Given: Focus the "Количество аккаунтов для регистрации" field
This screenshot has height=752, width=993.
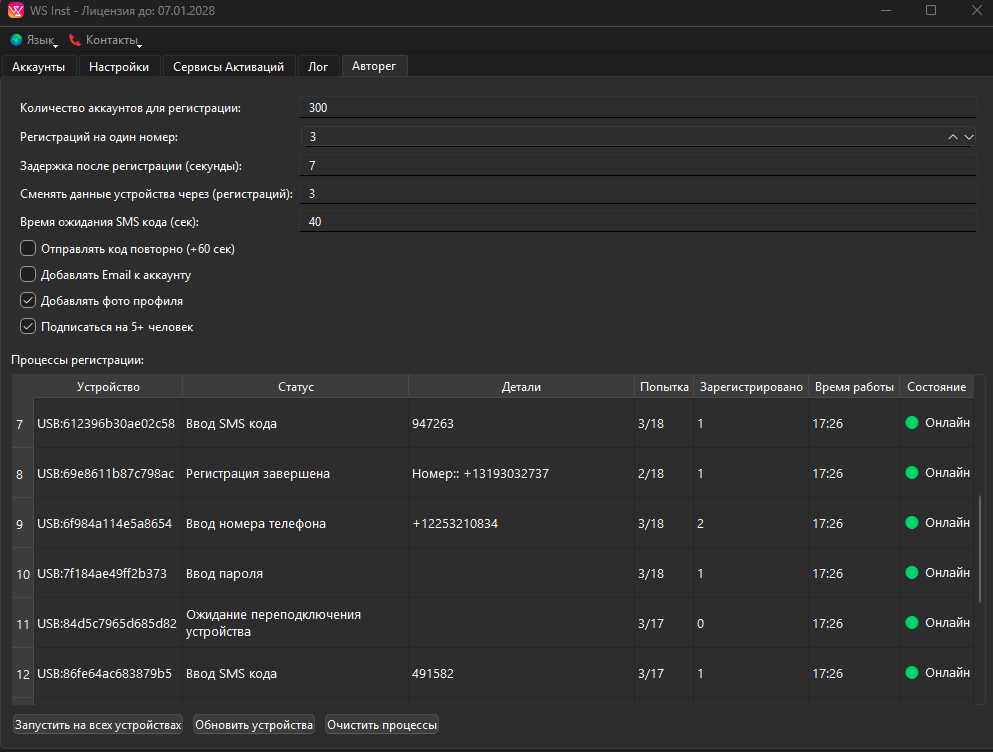Looking at the screenshot, I should pos(637,108).
